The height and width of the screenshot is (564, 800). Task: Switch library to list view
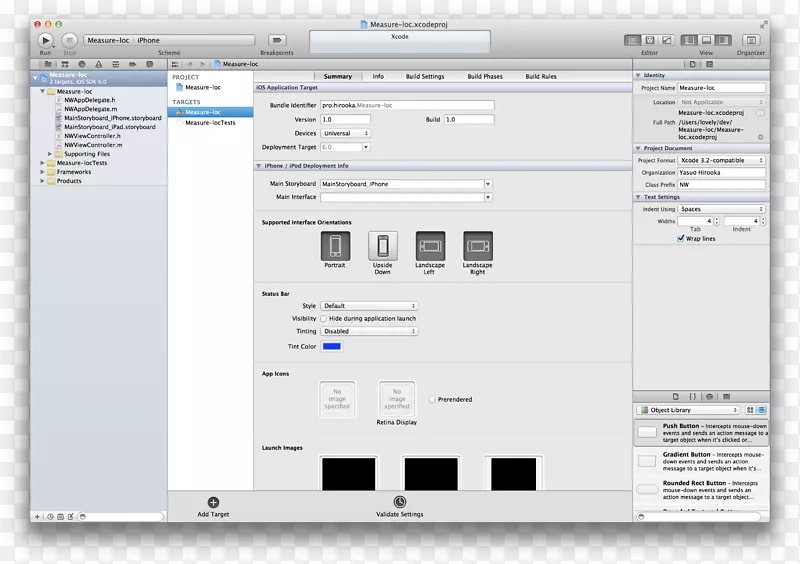(761, 410)
